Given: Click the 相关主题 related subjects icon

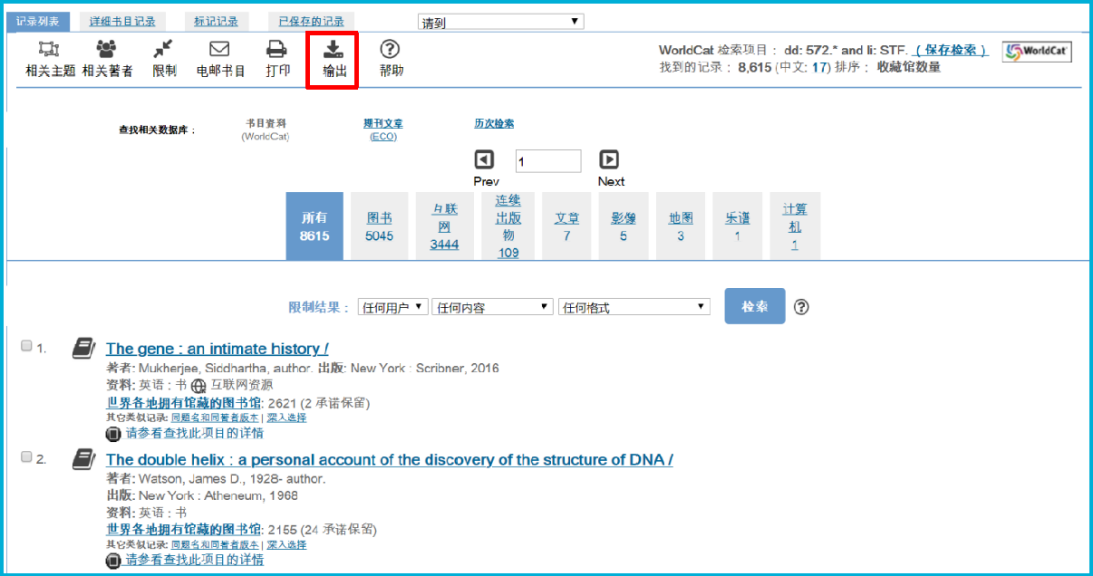Looking at the screenshot, I should [x=49, y=49].
